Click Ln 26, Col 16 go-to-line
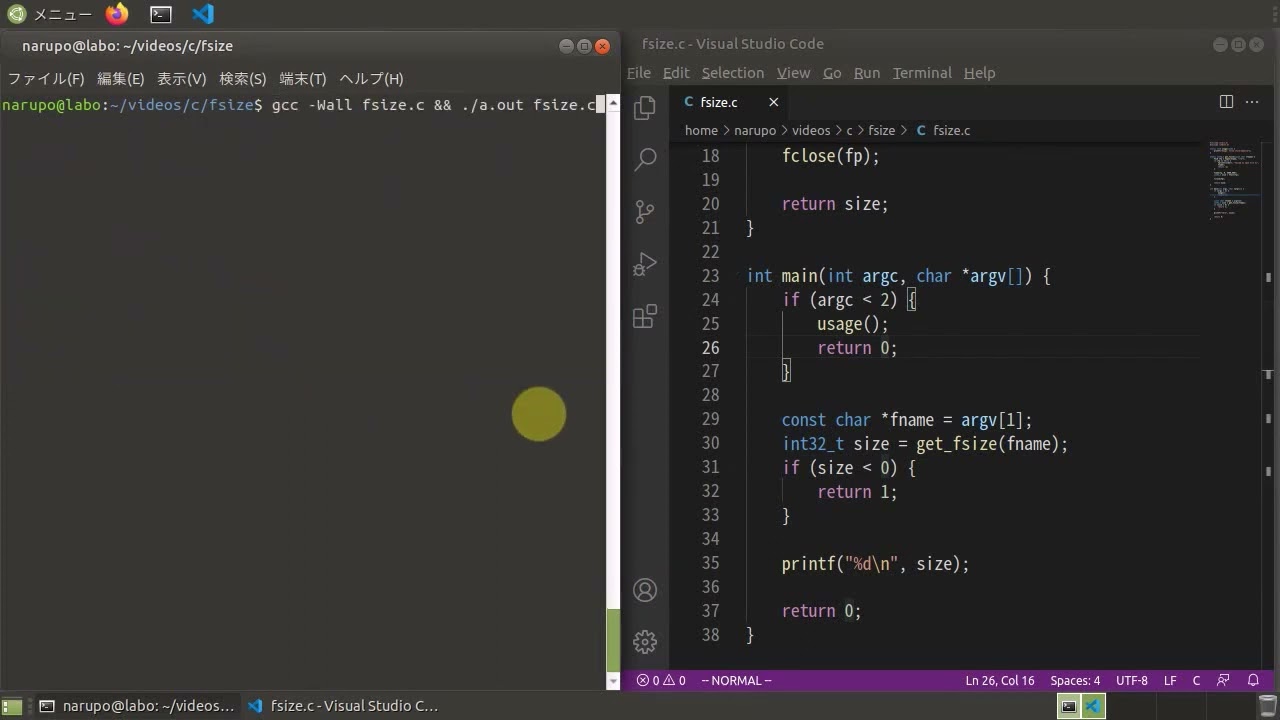Screen dimensions: 1280x720 click(1000, 680)
